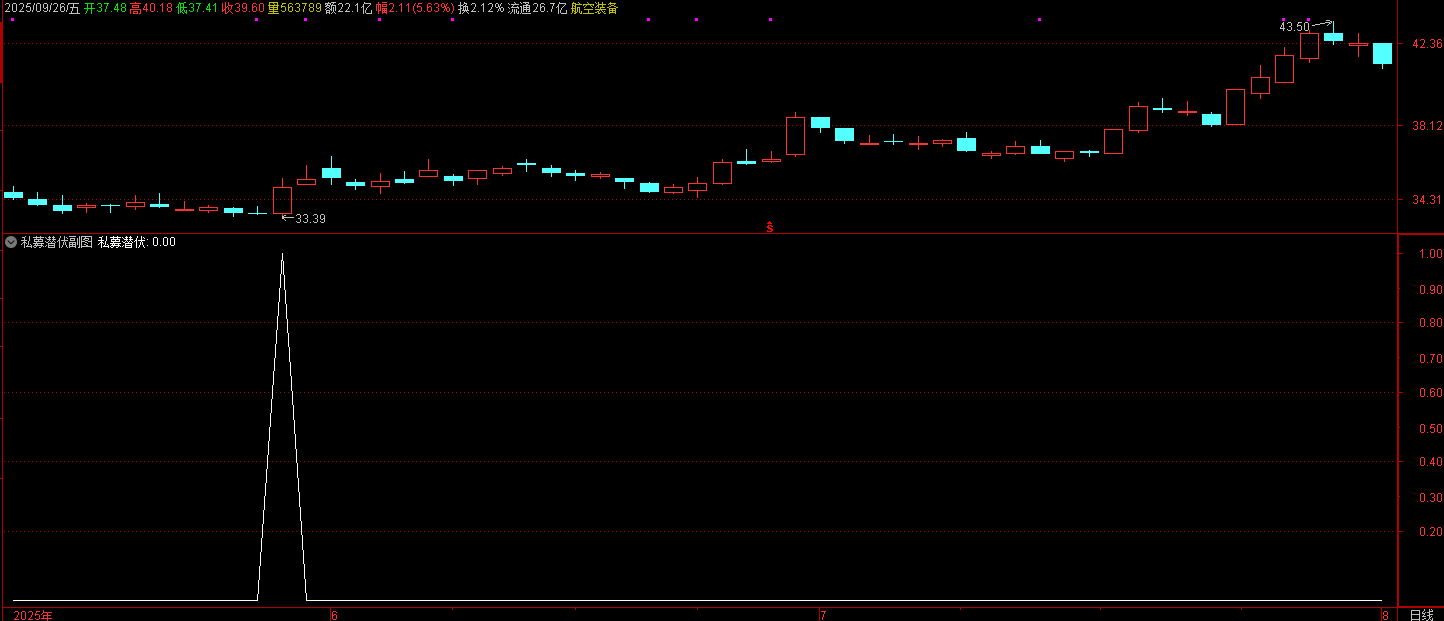1444x621 pixels.
Task: Collapse the 私募潜伏副图 indicator panel arrow
Action: 11,242
